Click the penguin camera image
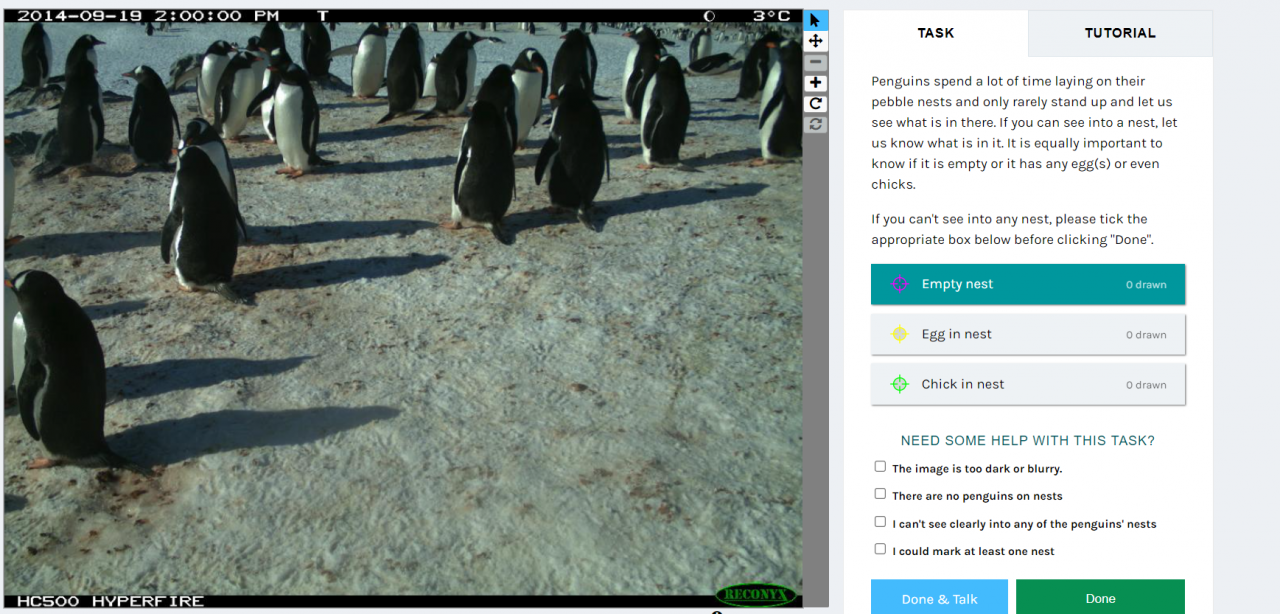Image resolution: width=1280 pixels, height=614 pixels. tap(403, 309)
